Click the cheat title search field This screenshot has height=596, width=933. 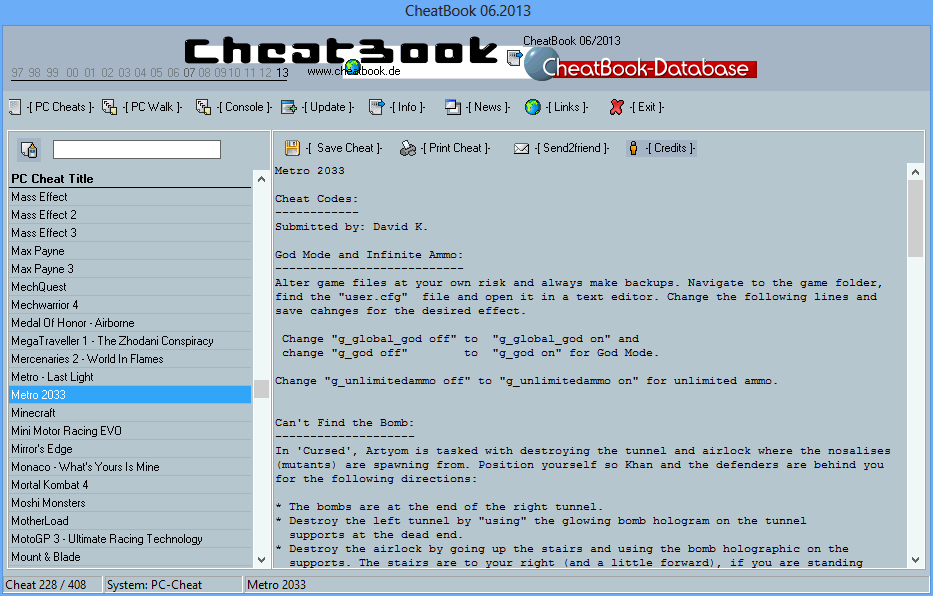point(137,149)
